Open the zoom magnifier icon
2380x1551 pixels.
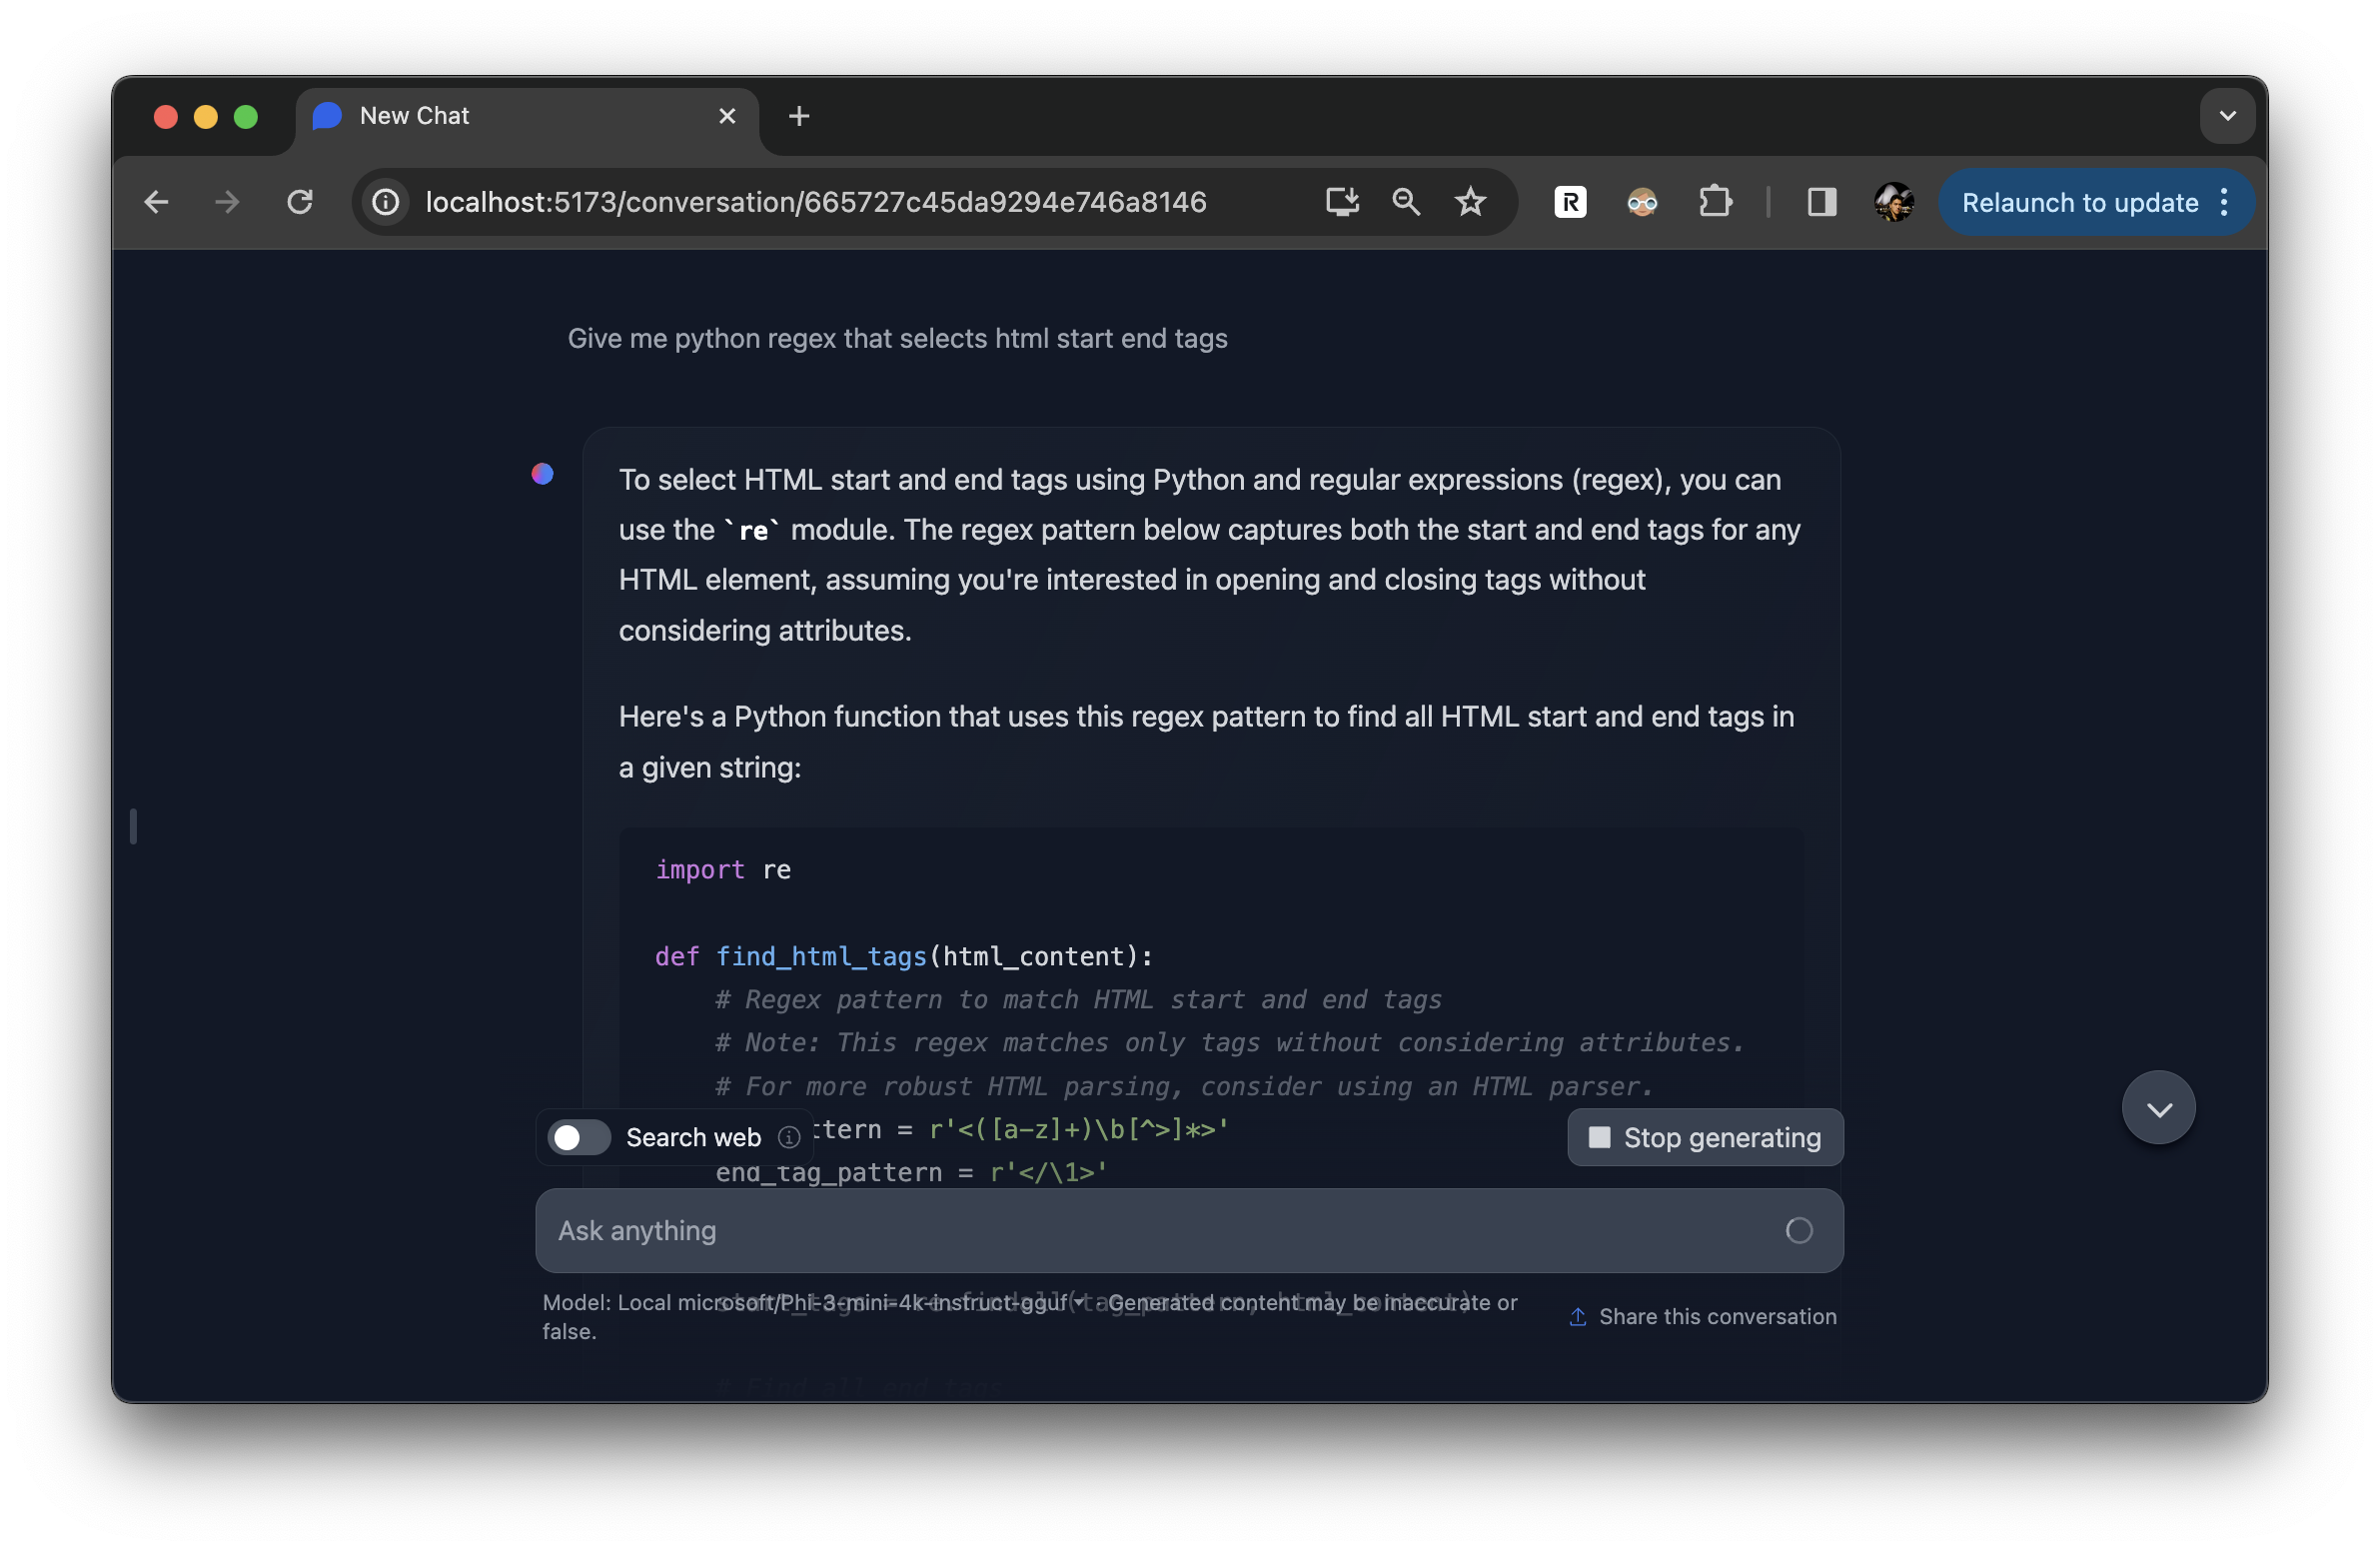(1405, 203)
